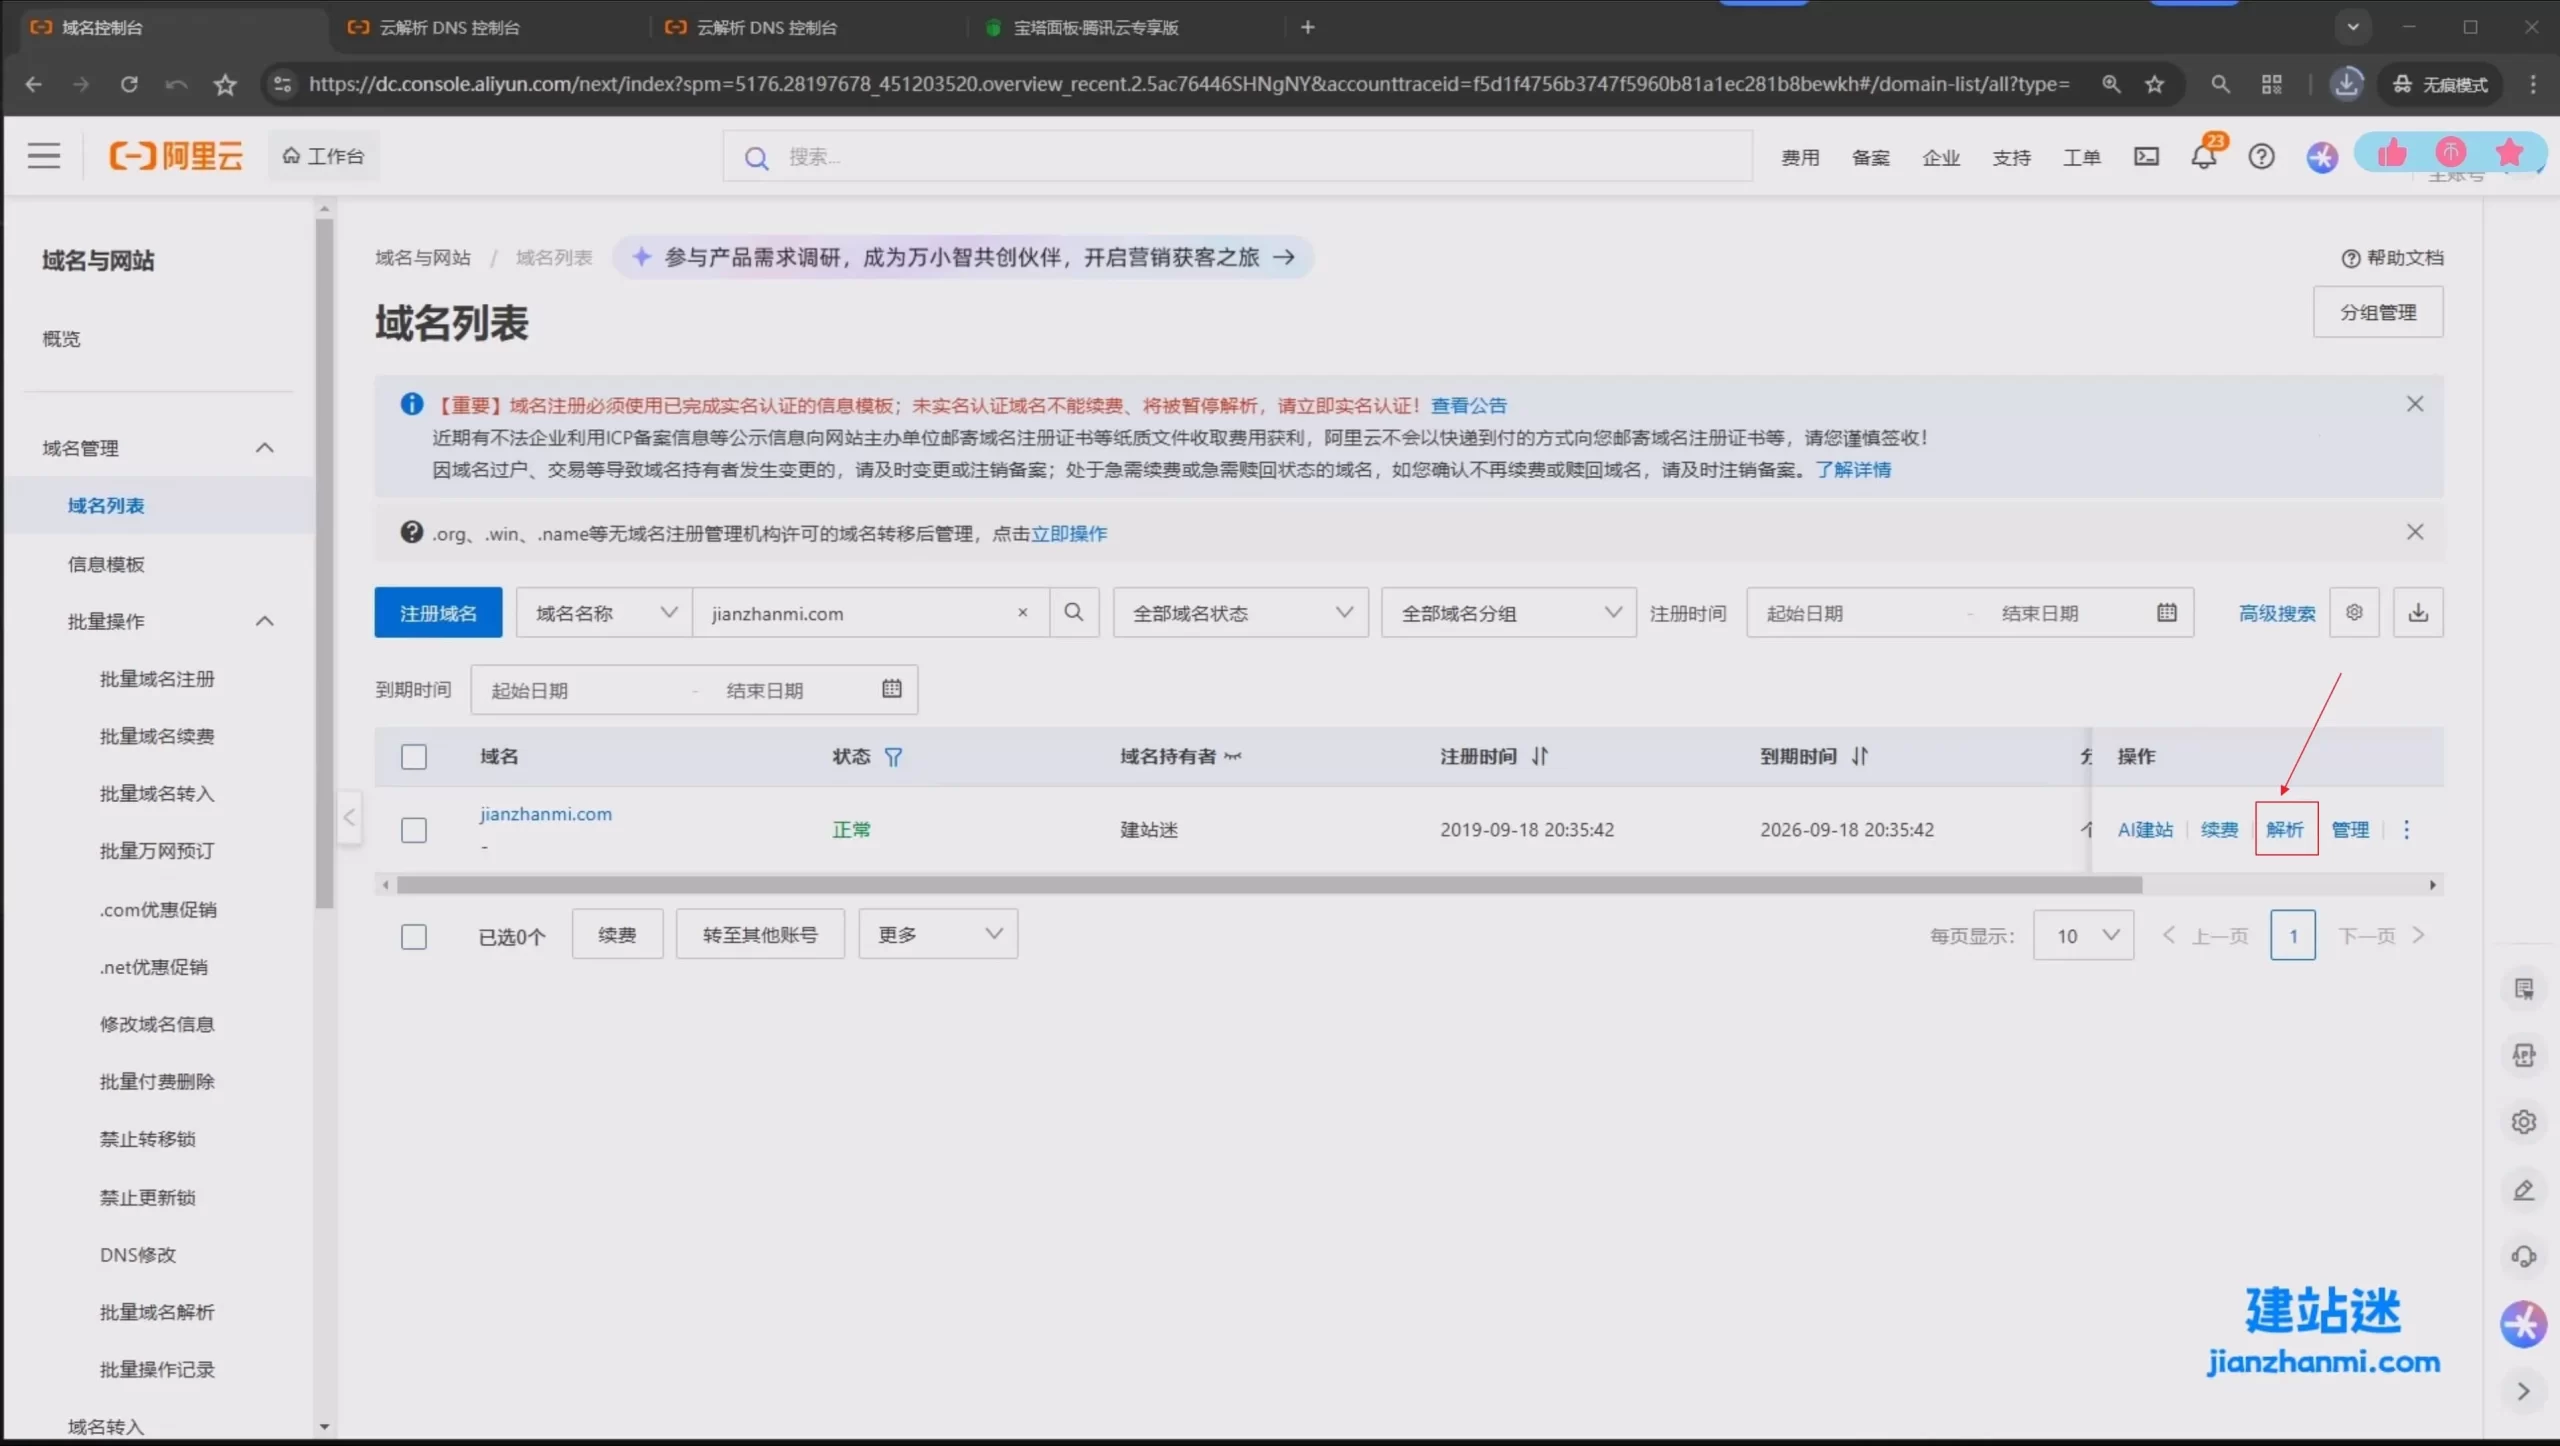2560x1446 pixels.
Task: Click the notification bell icon
Action: tap(2203, 157)
